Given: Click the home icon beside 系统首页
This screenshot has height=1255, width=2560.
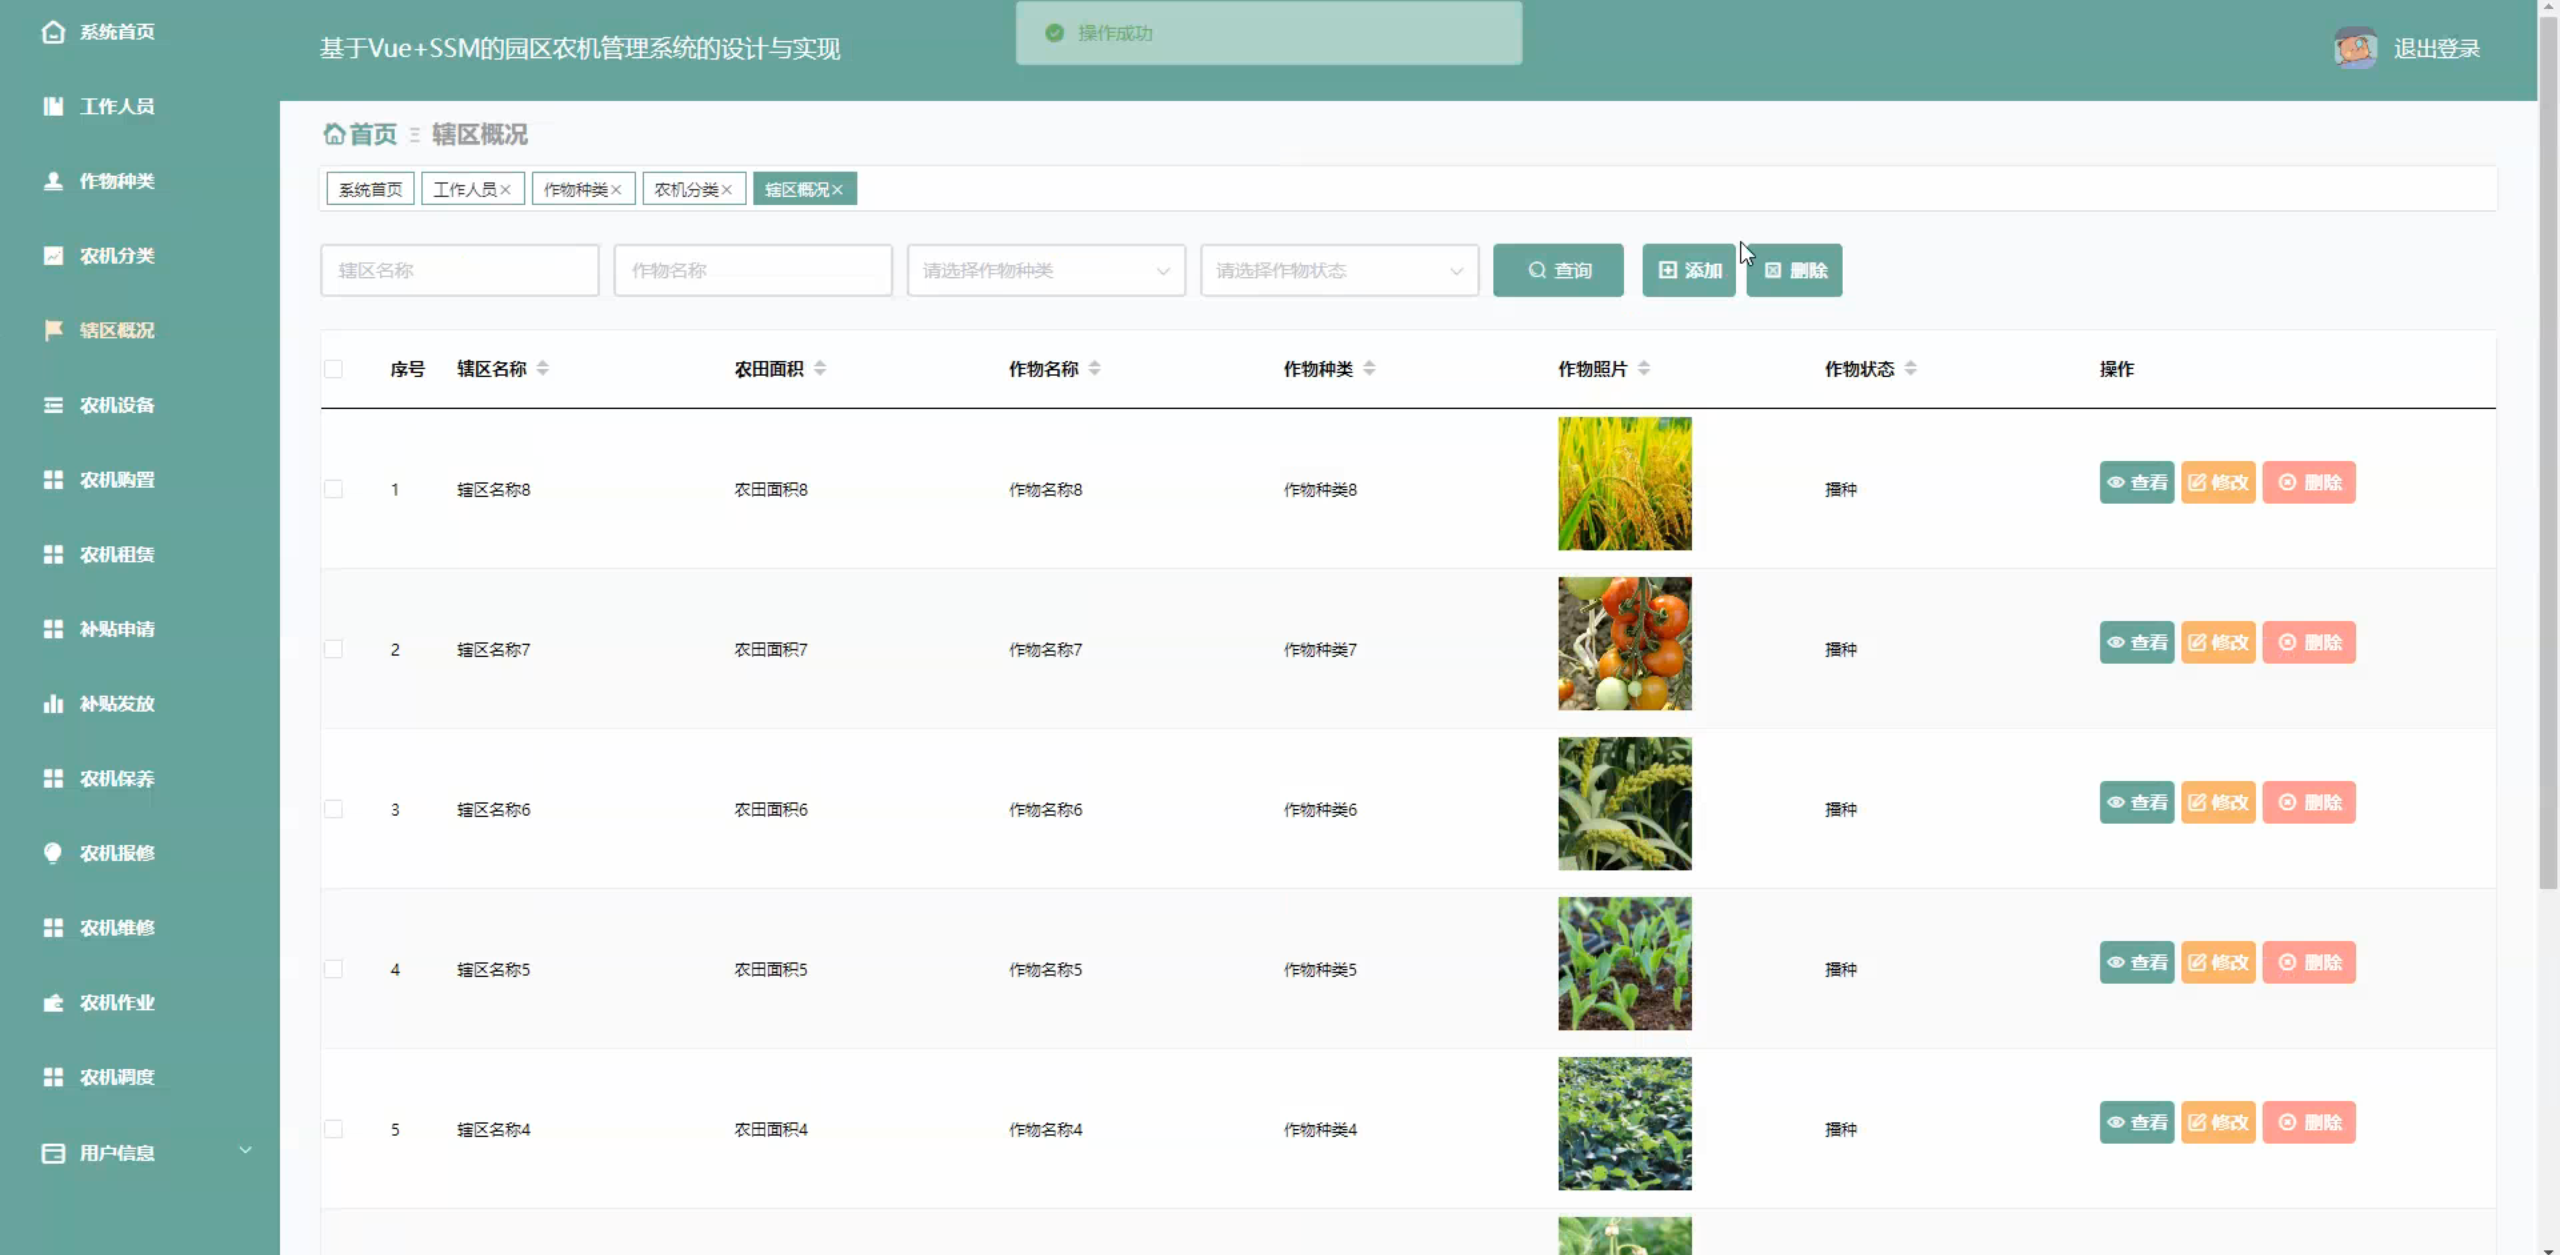Looking at the screenshot, I should [53, 32].
